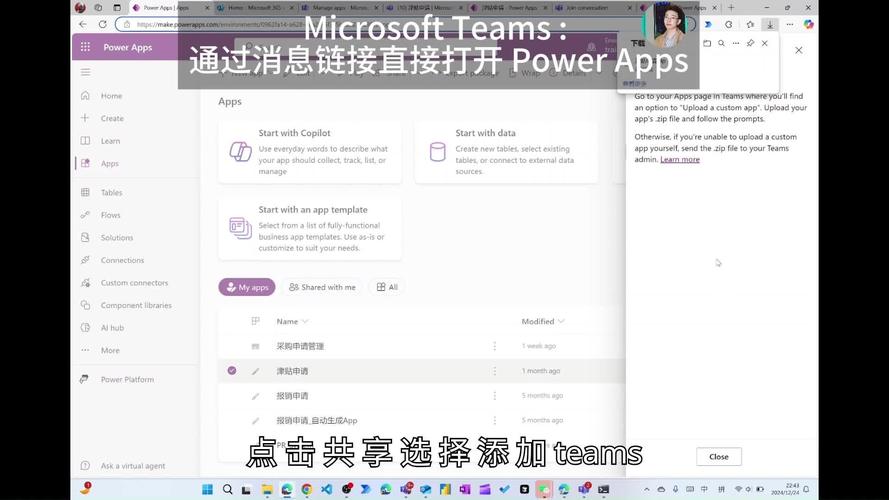Image resolution: width=889 pixels, height=500 pixels.
Task: Choose the Start with an app template card
Action: (x=310, y=228)
